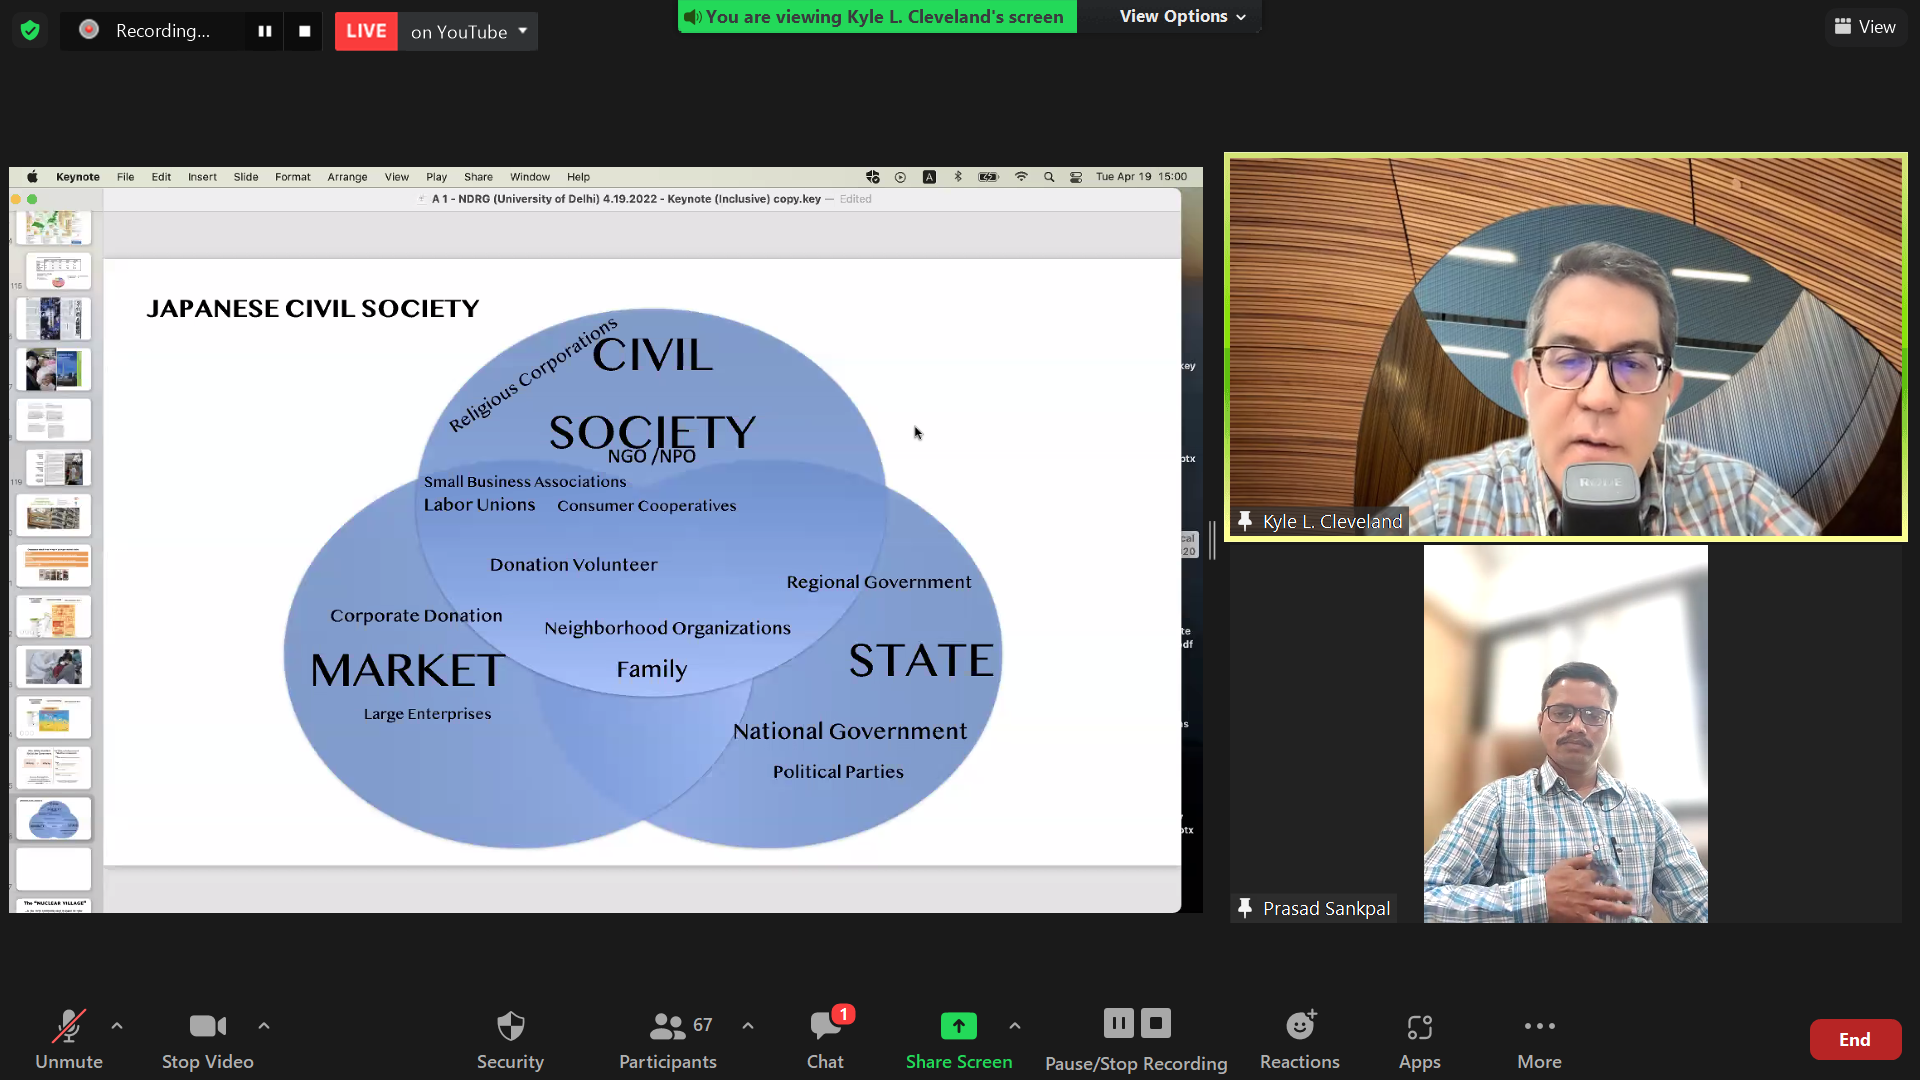Click the green Share Screen icon

[958, 1026]
